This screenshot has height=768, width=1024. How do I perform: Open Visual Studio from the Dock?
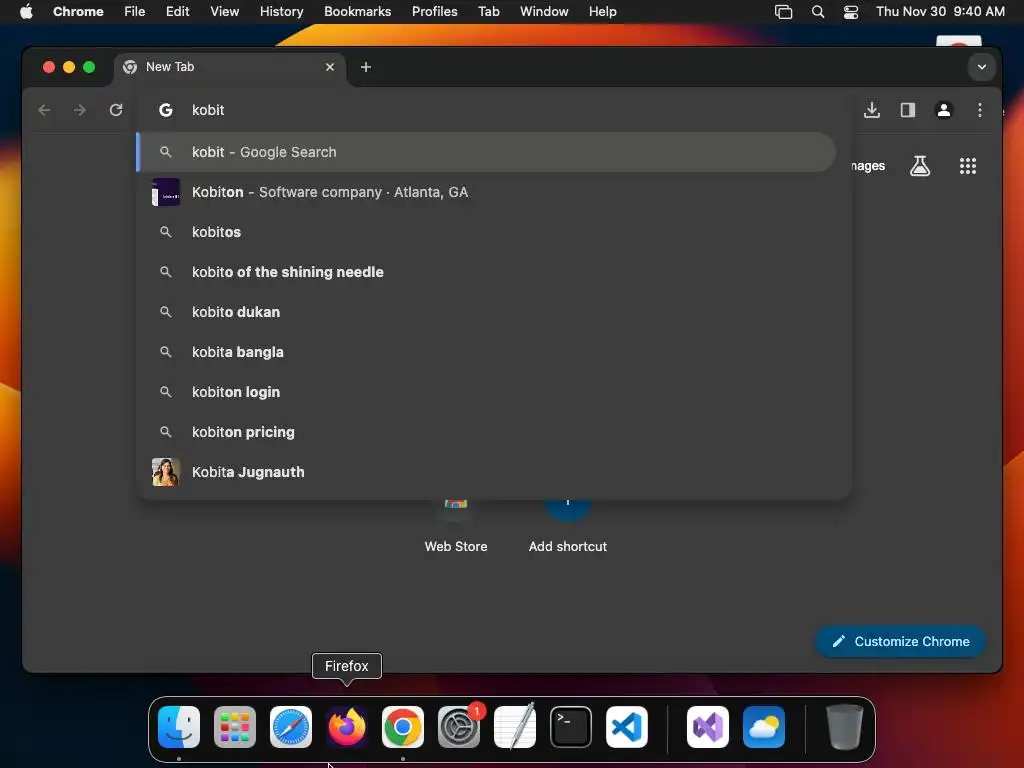tap(708, 726)
